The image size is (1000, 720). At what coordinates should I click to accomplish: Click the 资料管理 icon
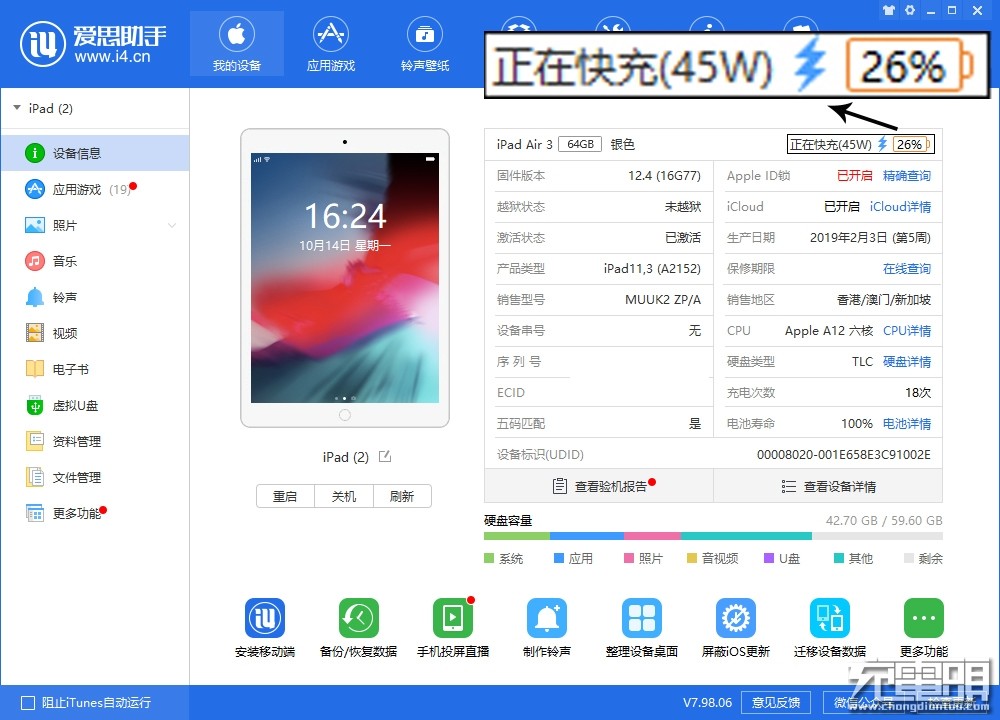[x=34, y=441]
